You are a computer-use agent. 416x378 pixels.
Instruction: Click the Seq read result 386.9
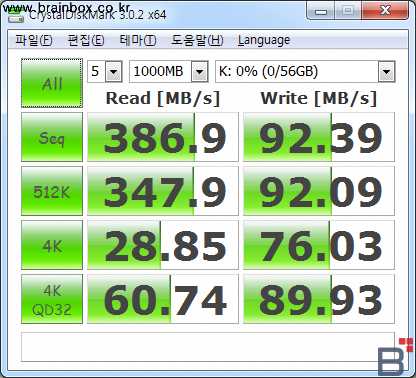163,137
